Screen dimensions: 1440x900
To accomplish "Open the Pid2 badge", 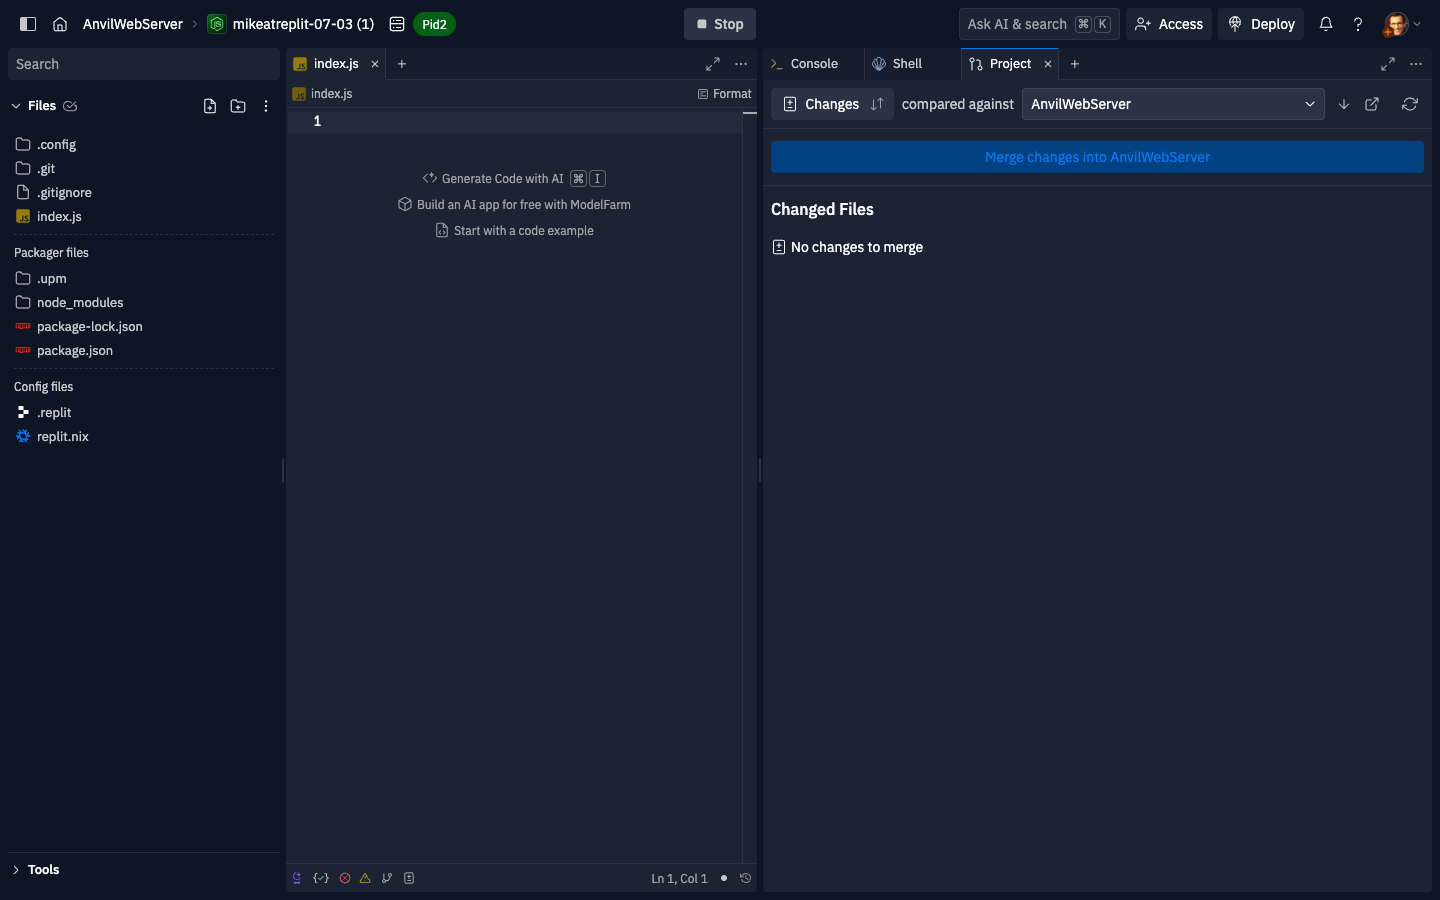I will 434,24.
